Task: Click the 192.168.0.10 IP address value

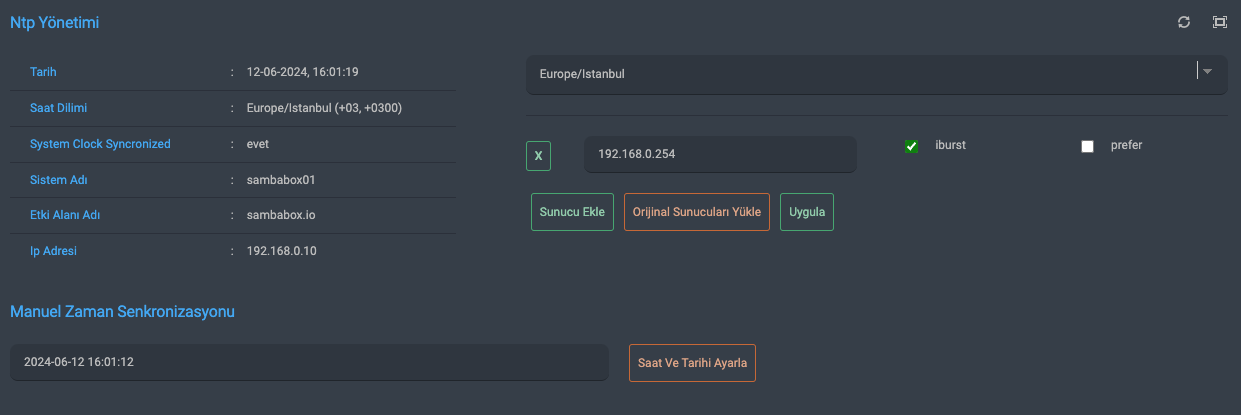Action: pos(281,251)
